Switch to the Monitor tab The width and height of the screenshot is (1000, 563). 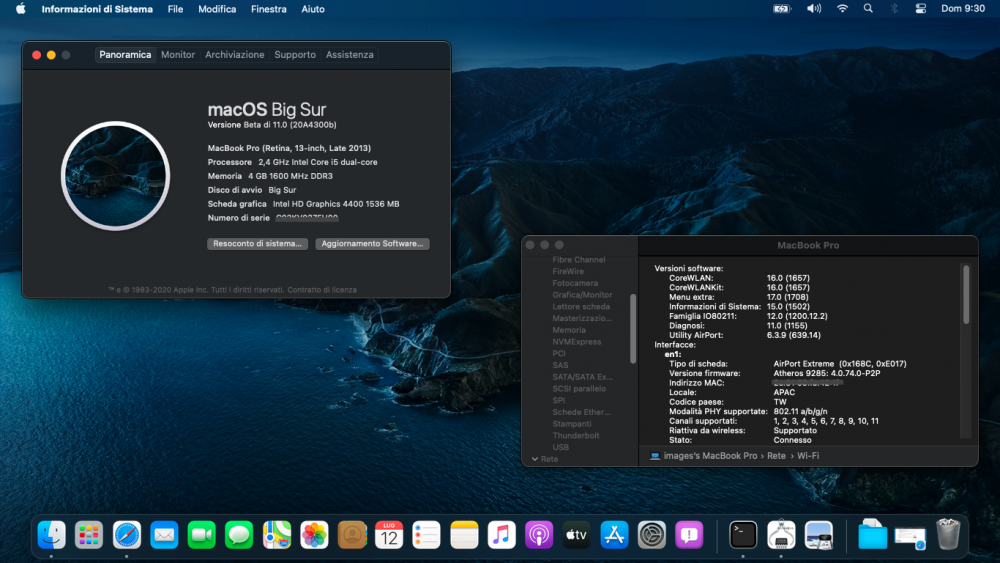click(x=178, y=55)
